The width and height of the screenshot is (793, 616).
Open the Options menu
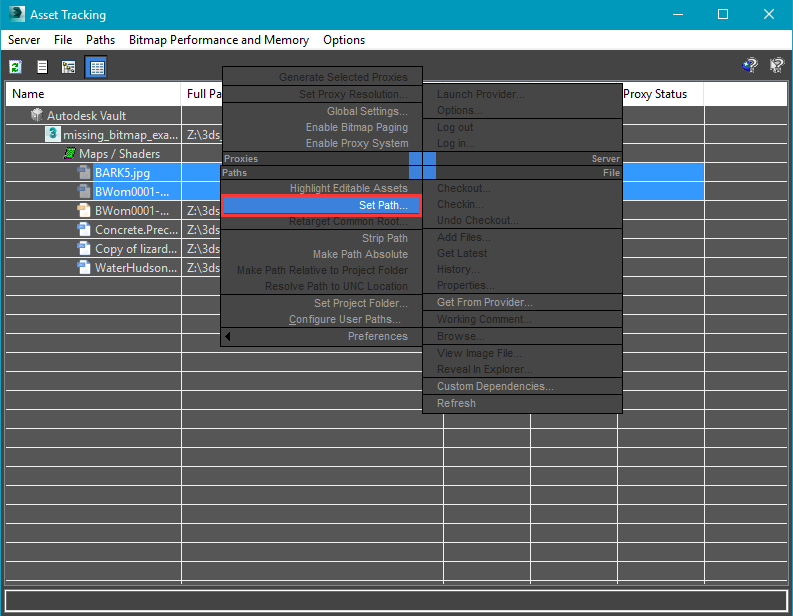click(x=344, y=40)
